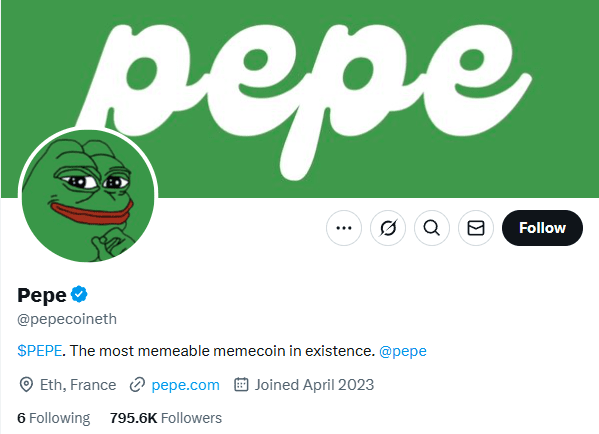Image resolution: width=599 pixels, height=434 pixels.
Task: Open the three-dot more options menu
Action: [x=344, y=228]
